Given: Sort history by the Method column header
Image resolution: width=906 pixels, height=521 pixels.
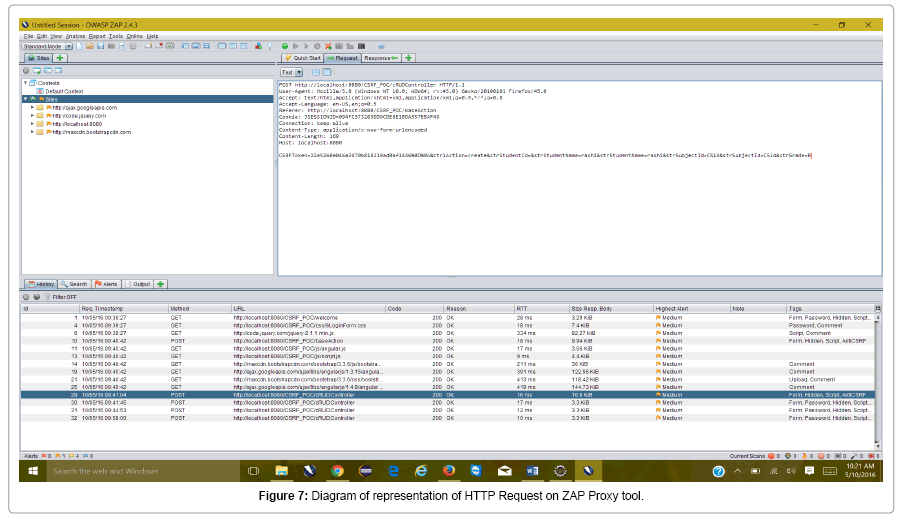Looking at the screenshot, I should pyautogui.click(x=199, y=308).
